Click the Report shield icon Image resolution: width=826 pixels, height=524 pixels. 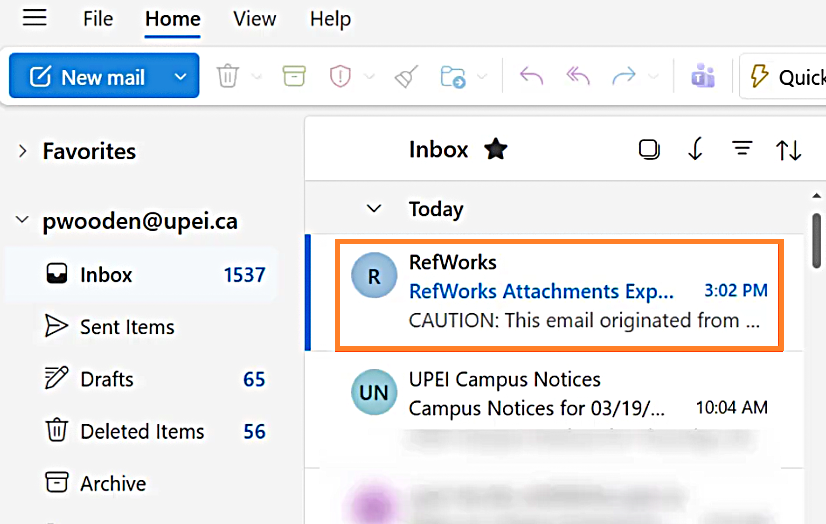[x=343, y=77]
